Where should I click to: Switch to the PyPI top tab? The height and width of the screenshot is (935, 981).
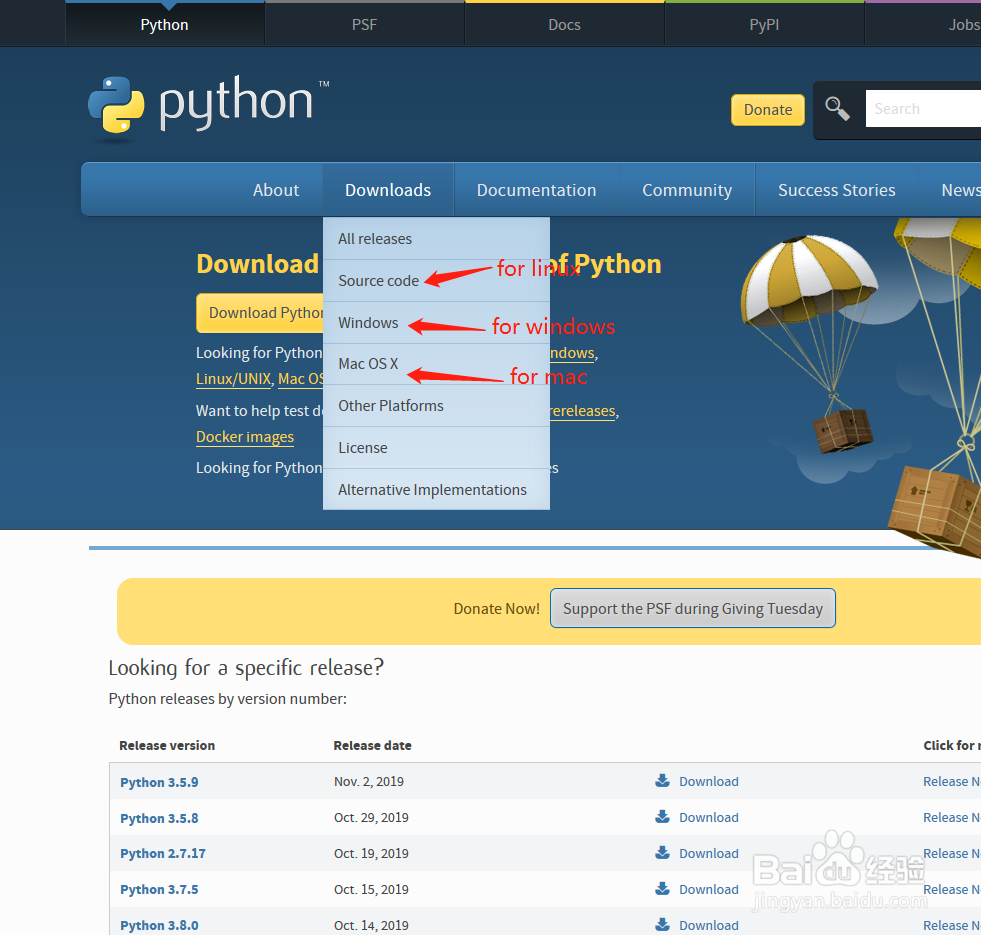(x=765, y=24)
